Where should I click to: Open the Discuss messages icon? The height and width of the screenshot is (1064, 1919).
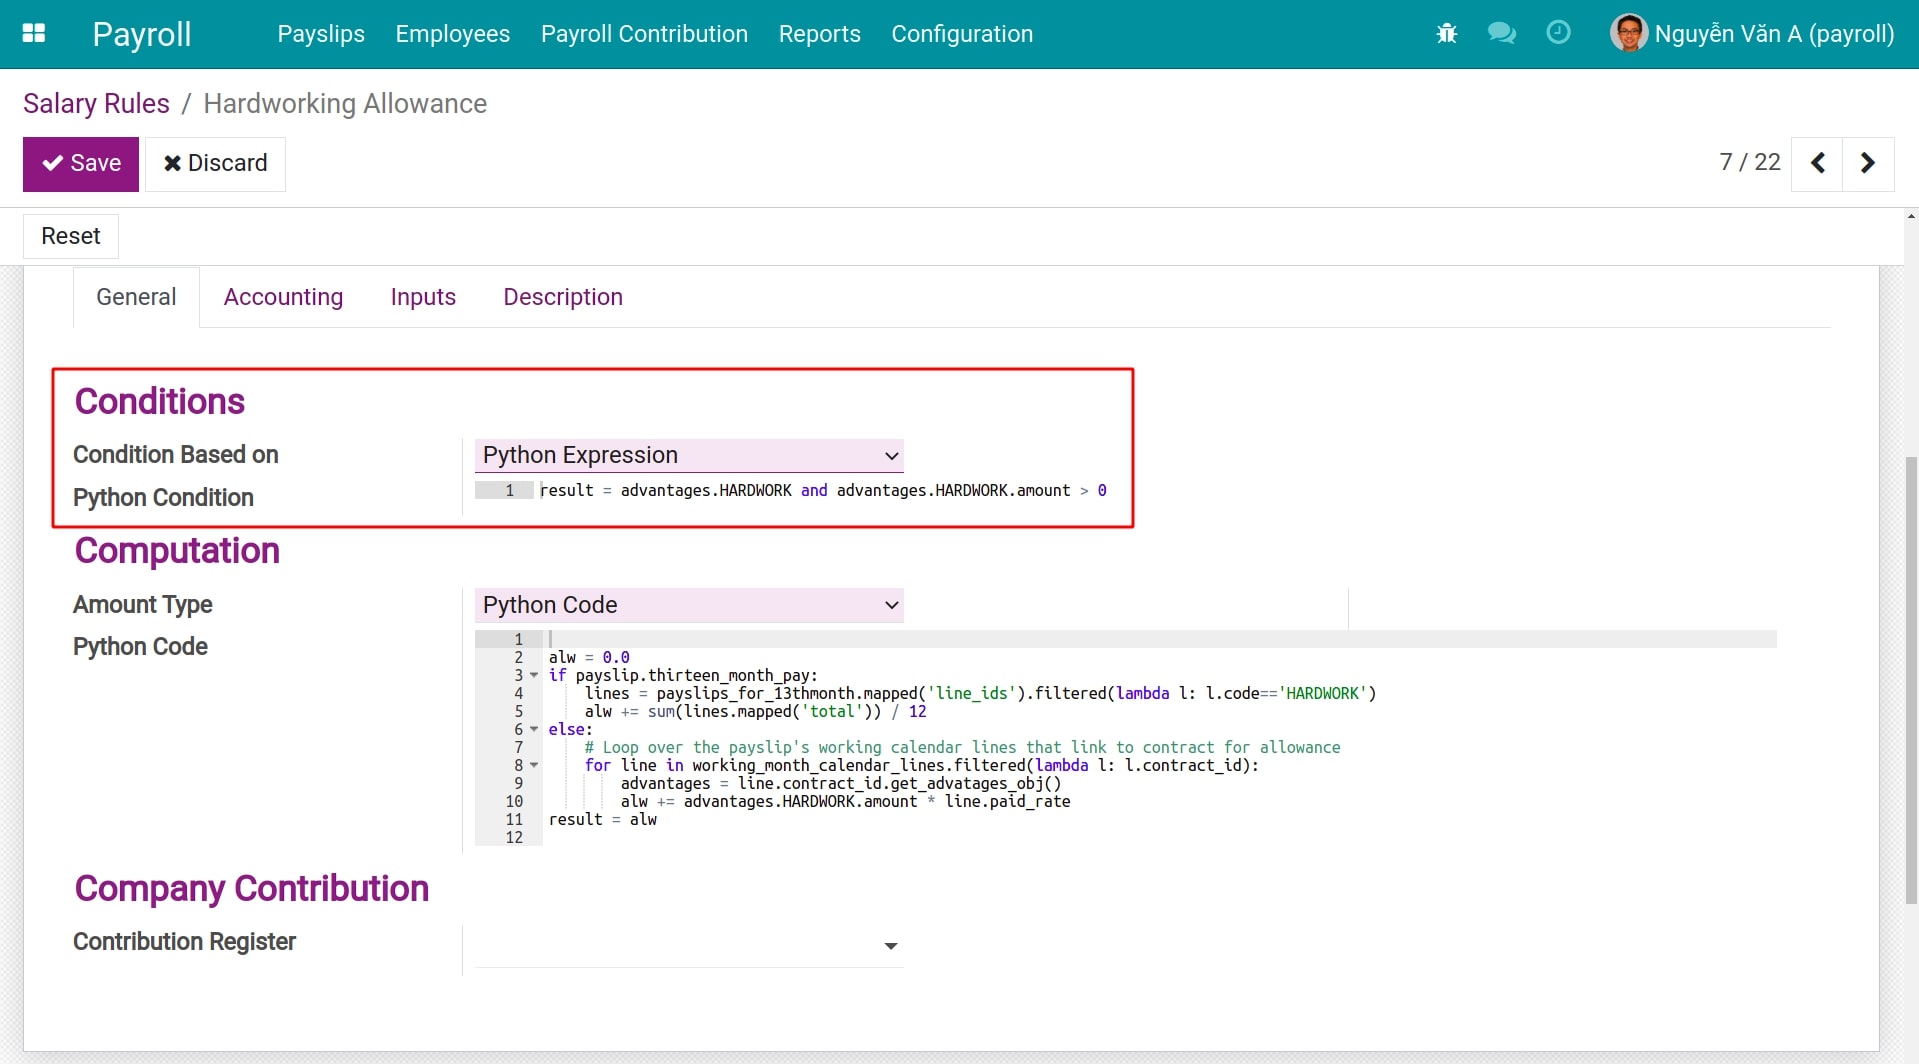pos(1501,33)
